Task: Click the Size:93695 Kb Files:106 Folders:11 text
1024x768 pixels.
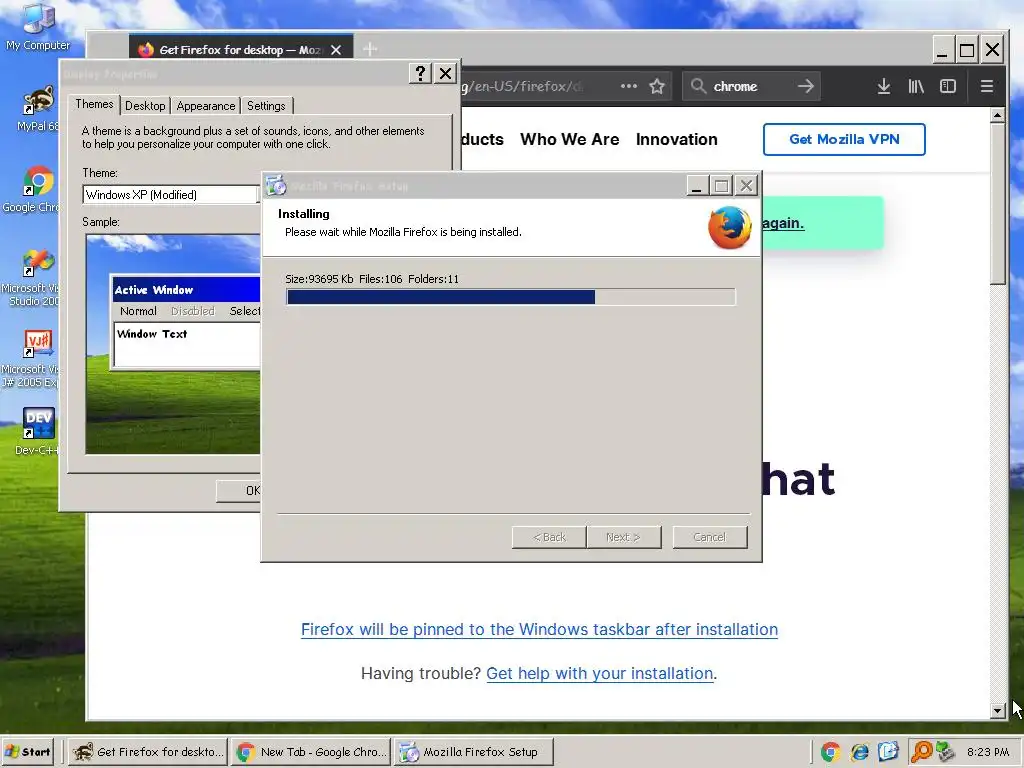Action: coord(372,279)
